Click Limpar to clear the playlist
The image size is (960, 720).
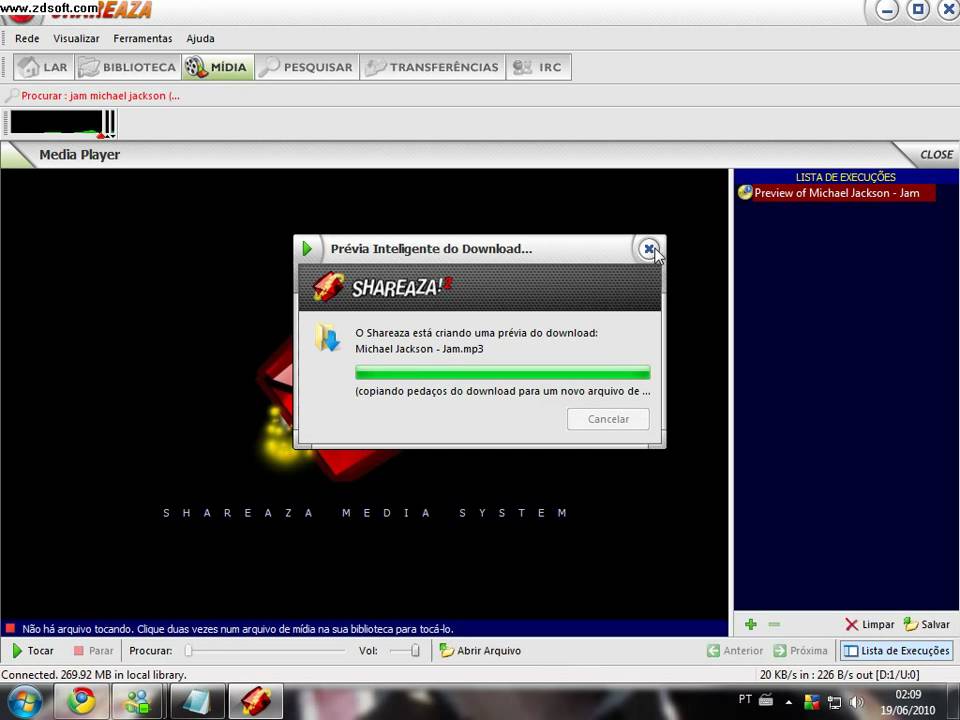click(x=869, y=624)
